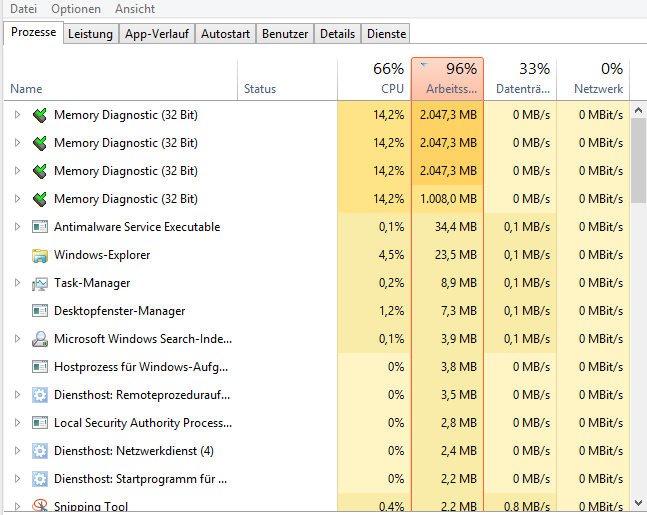Click the 34,4 MB memory cell

(448, 227)
